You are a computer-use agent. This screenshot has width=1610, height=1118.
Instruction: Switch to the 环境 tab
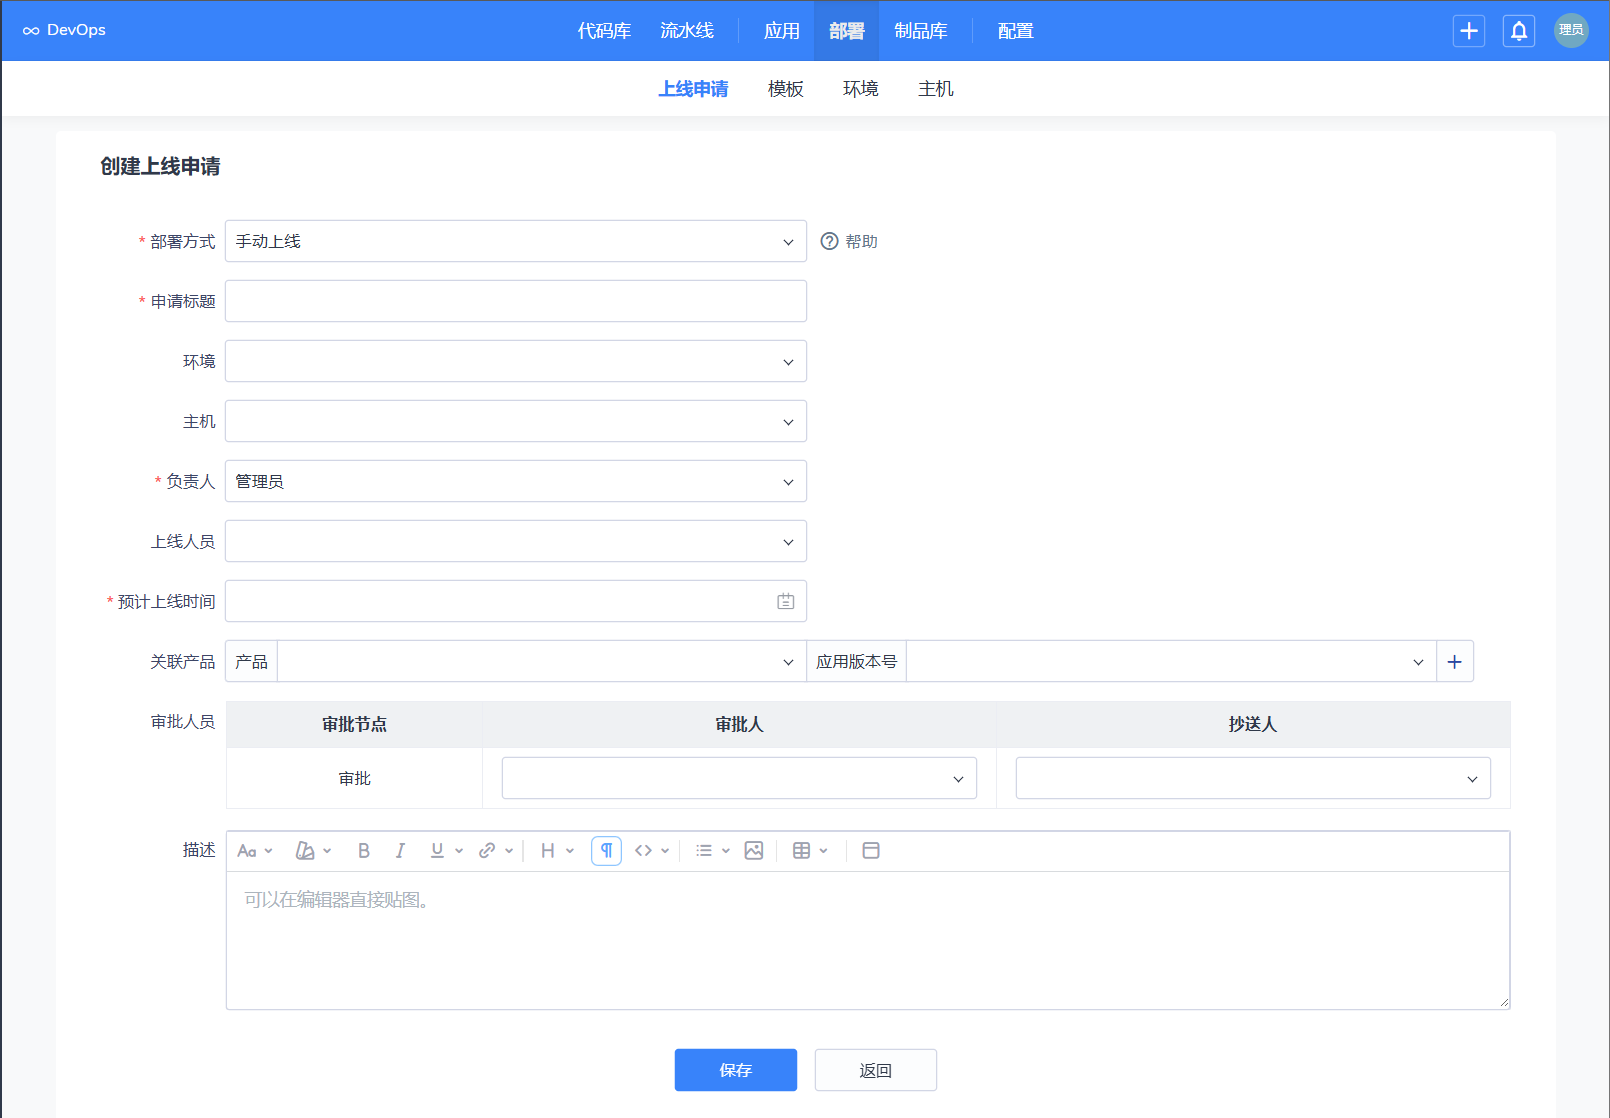click(x=861, y=89)
